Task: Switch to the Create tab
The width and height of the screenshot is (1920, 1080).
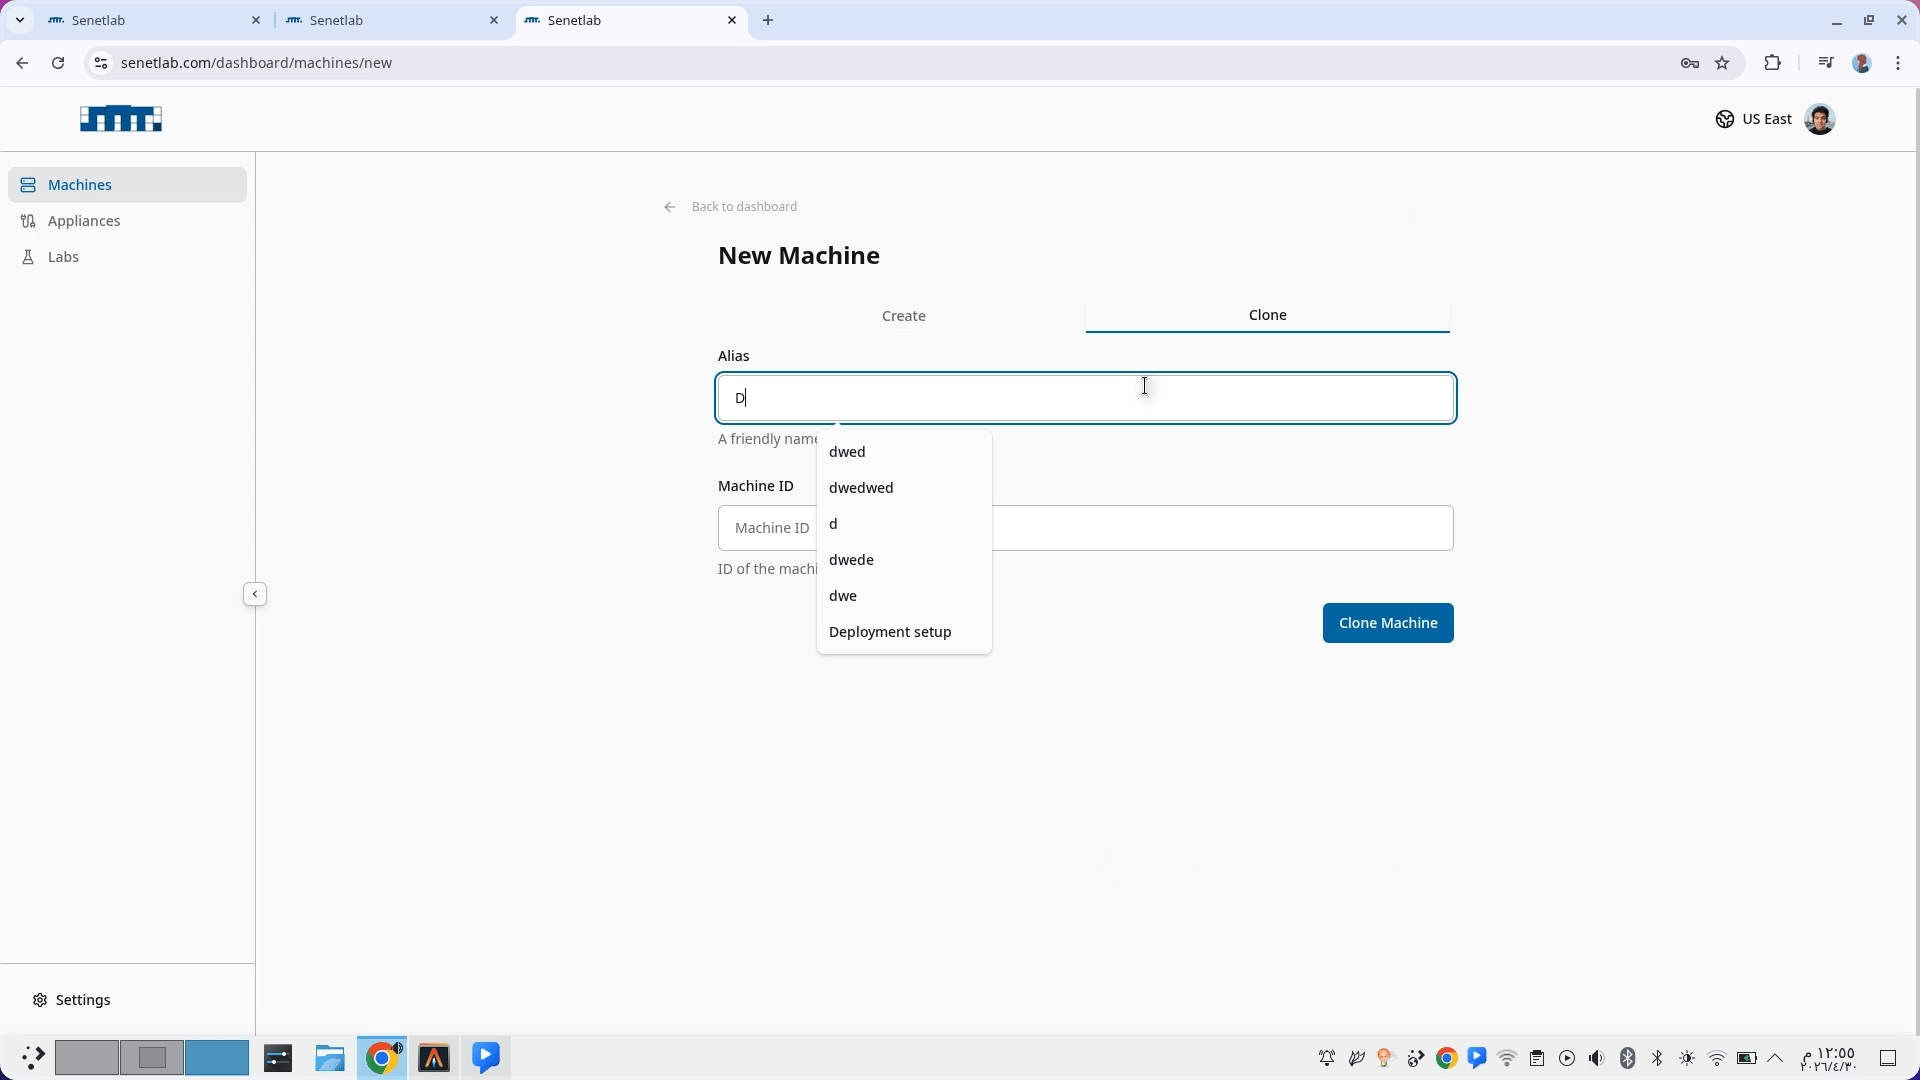Action: (903, 316)
